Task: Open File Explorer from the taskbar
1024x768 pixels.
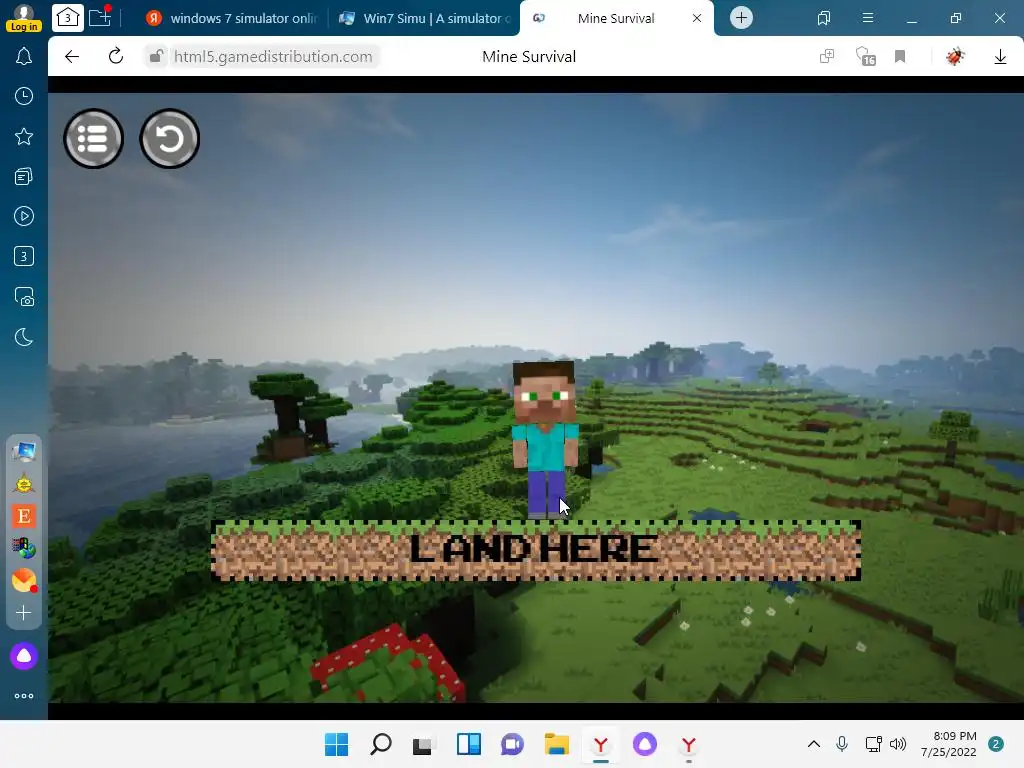Action: click(x=557, y=744)
